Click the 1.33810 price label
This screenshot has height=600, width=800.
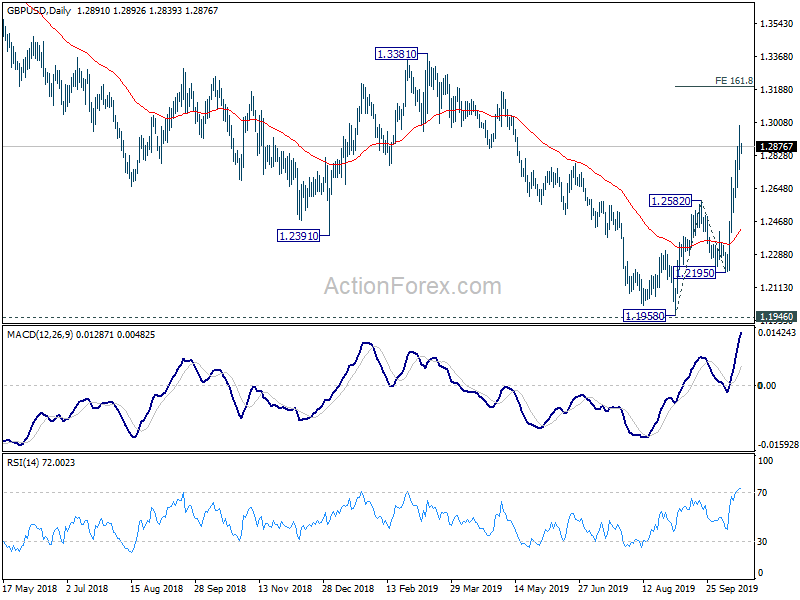tap(396, 54)
